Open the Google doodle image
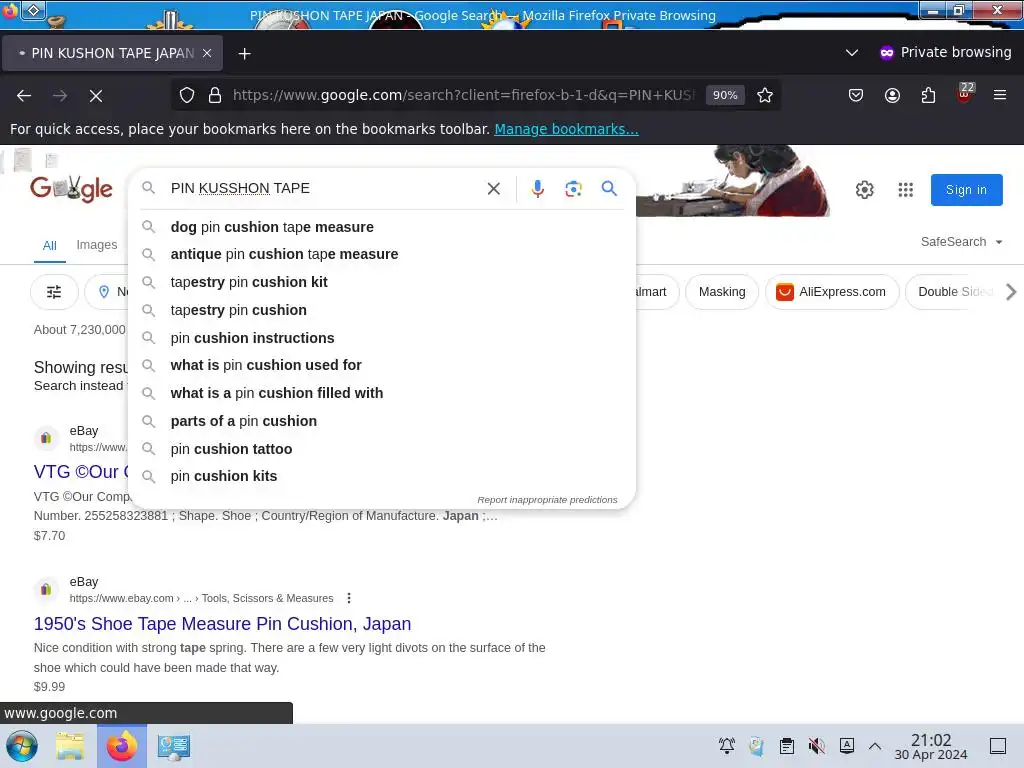1024x768 pixels. pyautogui.click(x=732, y=181)
